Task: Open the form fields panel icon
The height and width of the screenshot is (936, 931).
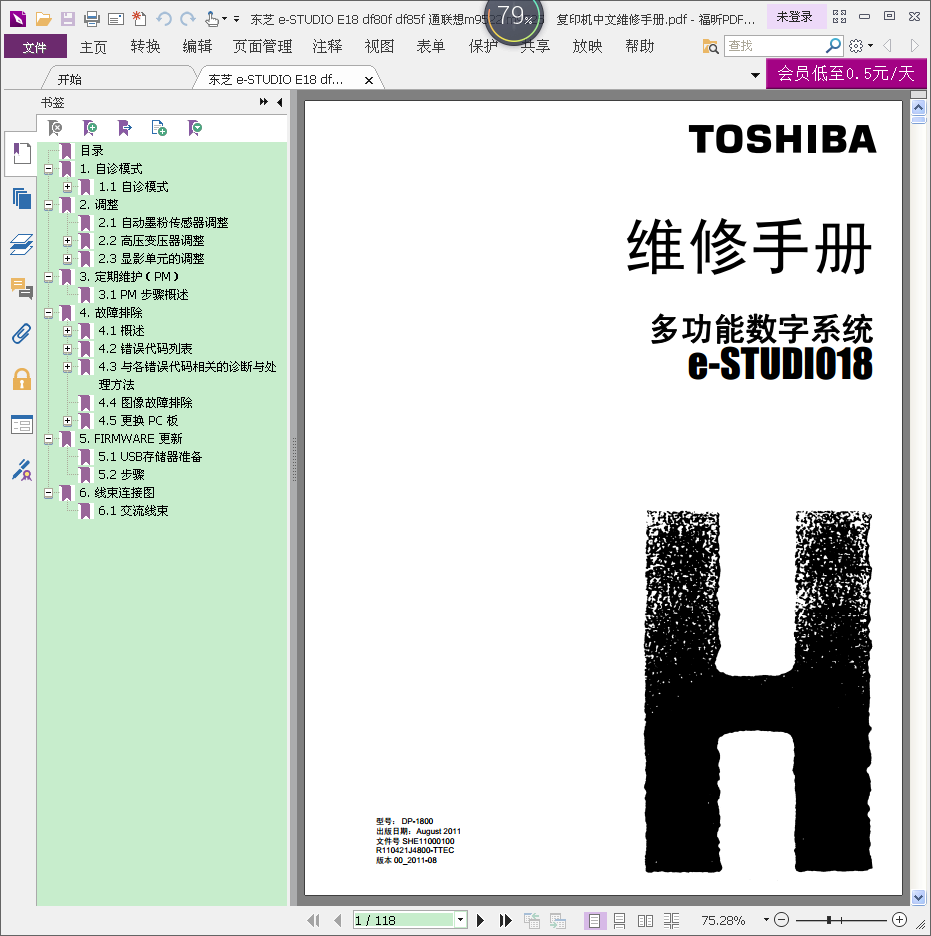Action: pyautogui.click(x=22, y=424)
